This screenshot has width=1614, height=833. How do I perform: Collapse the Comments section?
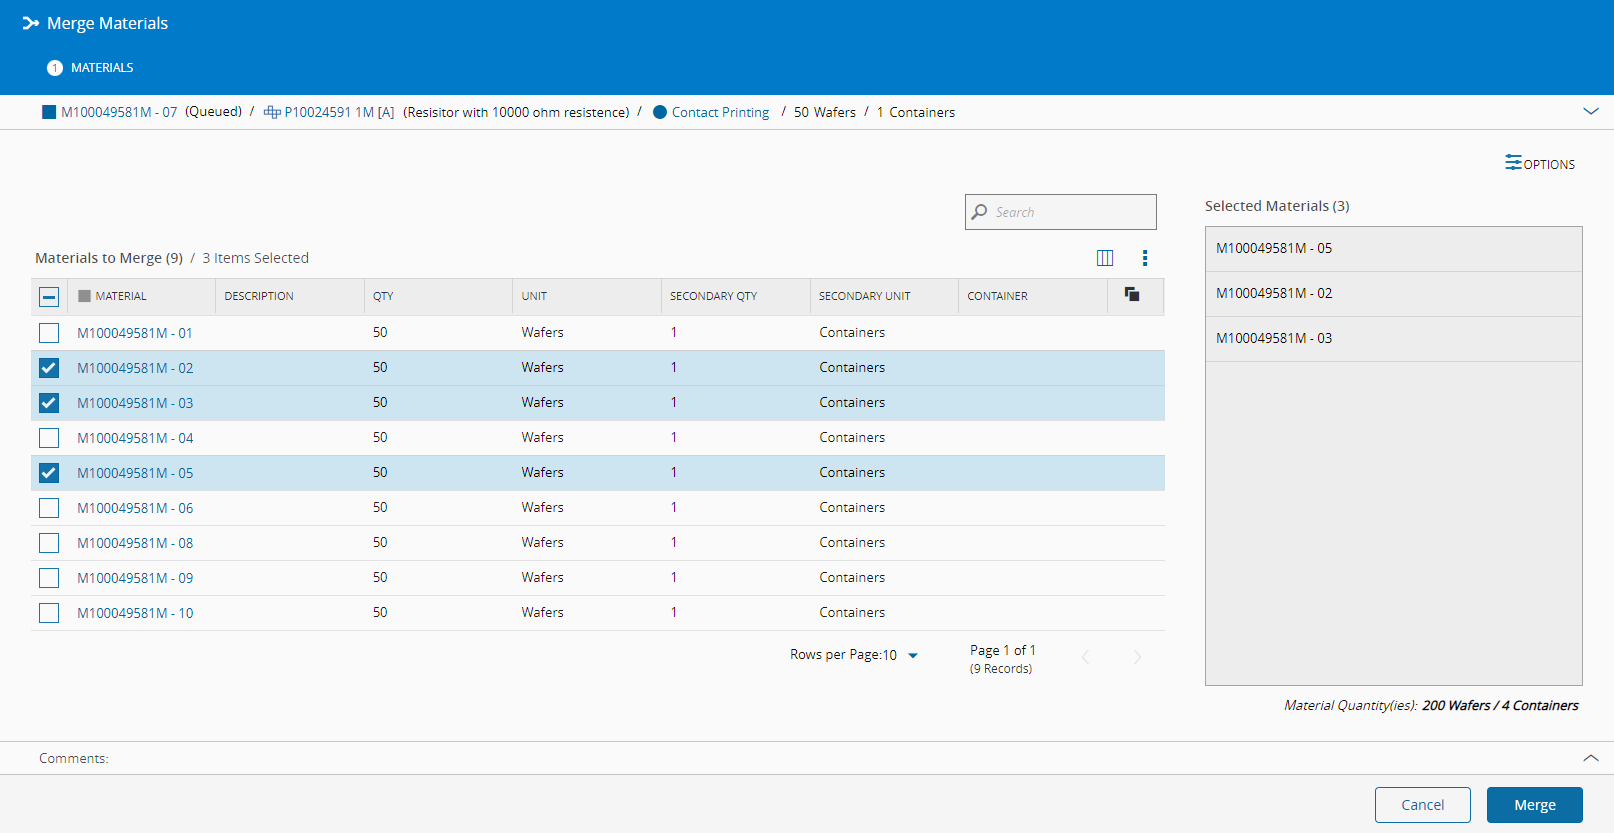1590,758
